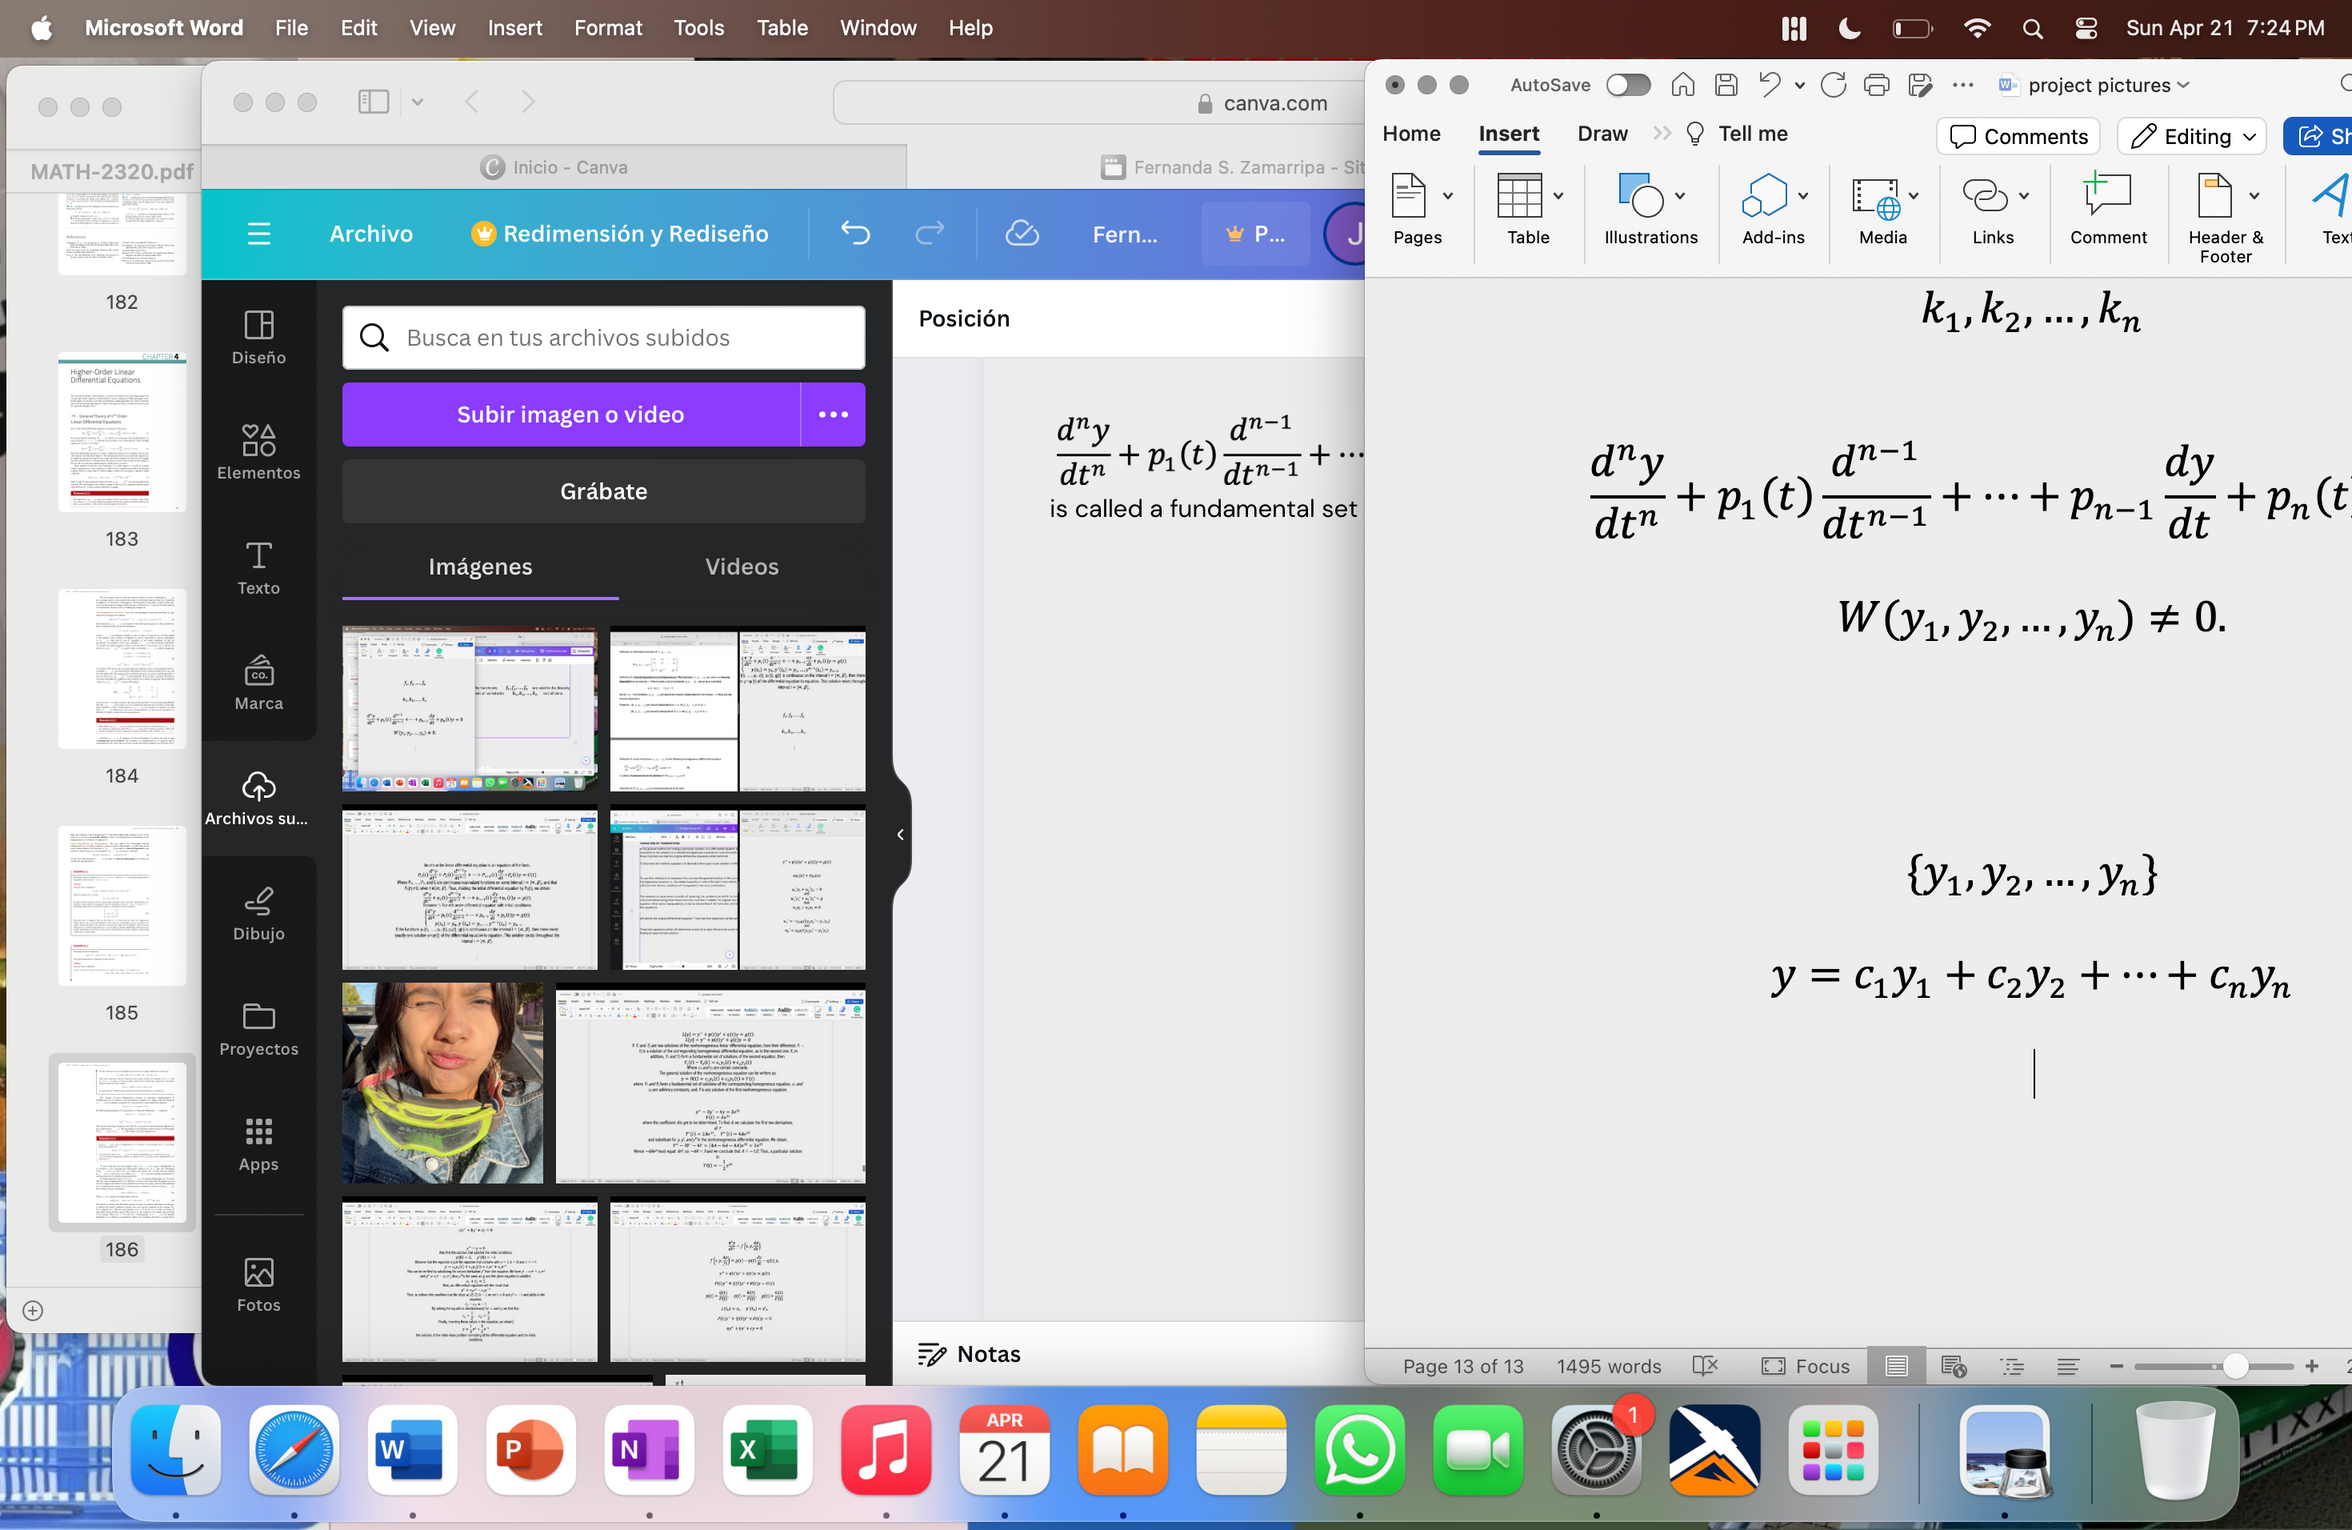Screen dimensions: 2352x1530
Task: Open Apps section in Canva sidebar
Action: pyautogui.click(x=258, y=1143)
